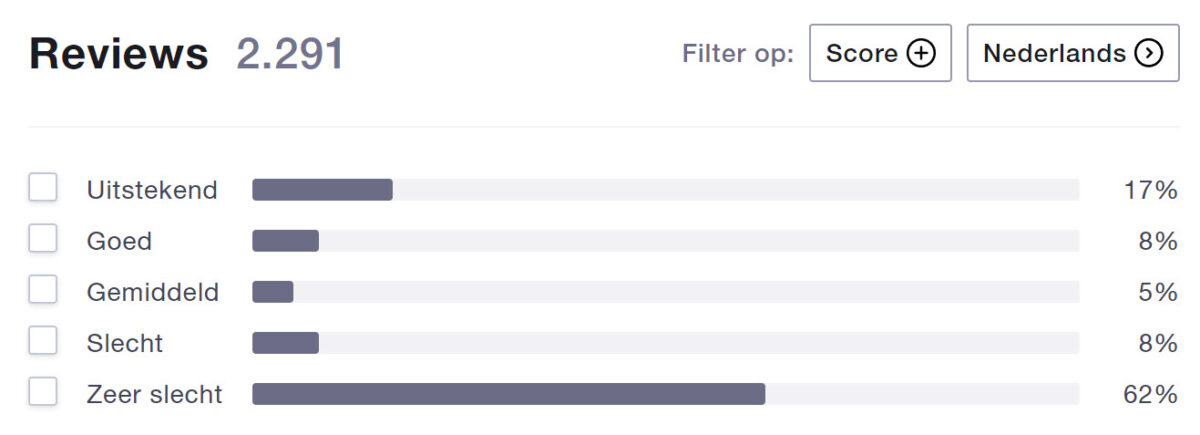Check the Goed rating checkbox

[x=43, y=239]
